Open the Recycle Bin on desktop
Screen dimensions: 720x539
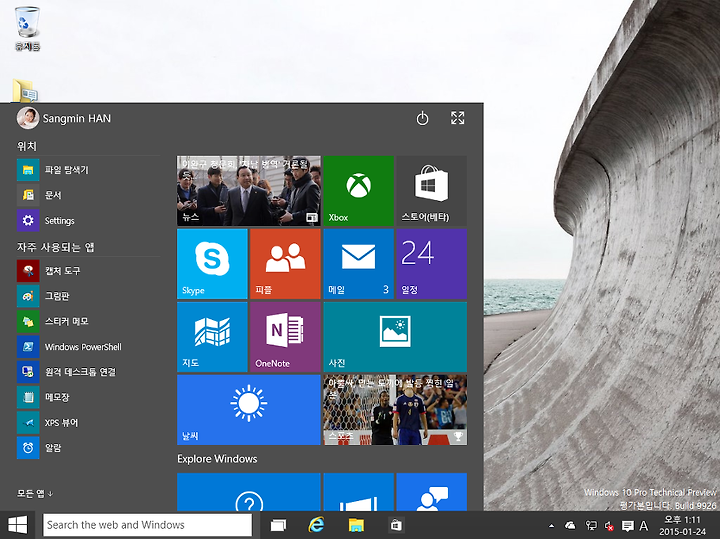tap(28, 28)
